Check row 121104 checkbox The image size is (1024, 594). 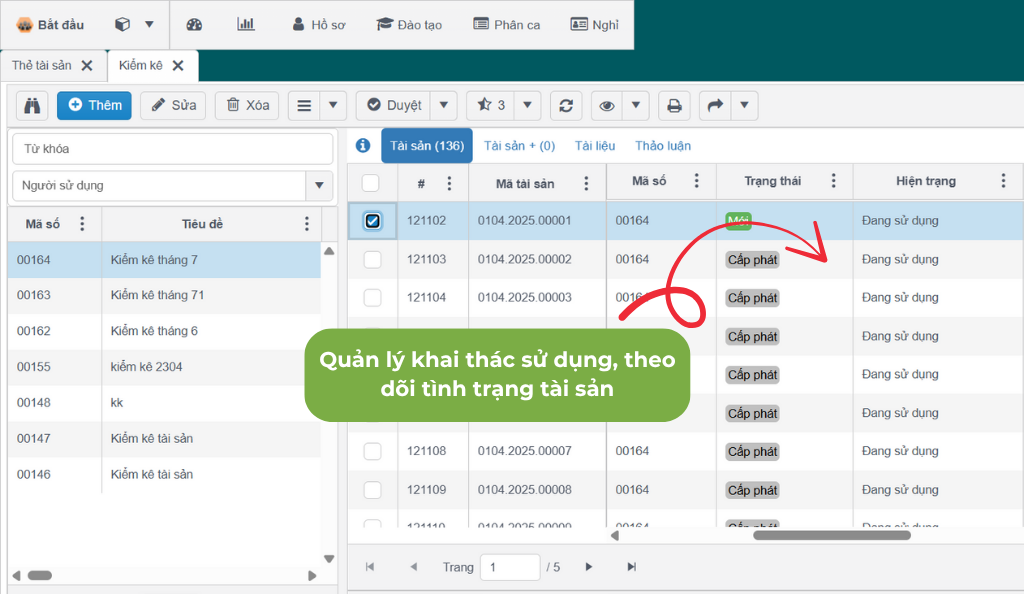(372, 298)
